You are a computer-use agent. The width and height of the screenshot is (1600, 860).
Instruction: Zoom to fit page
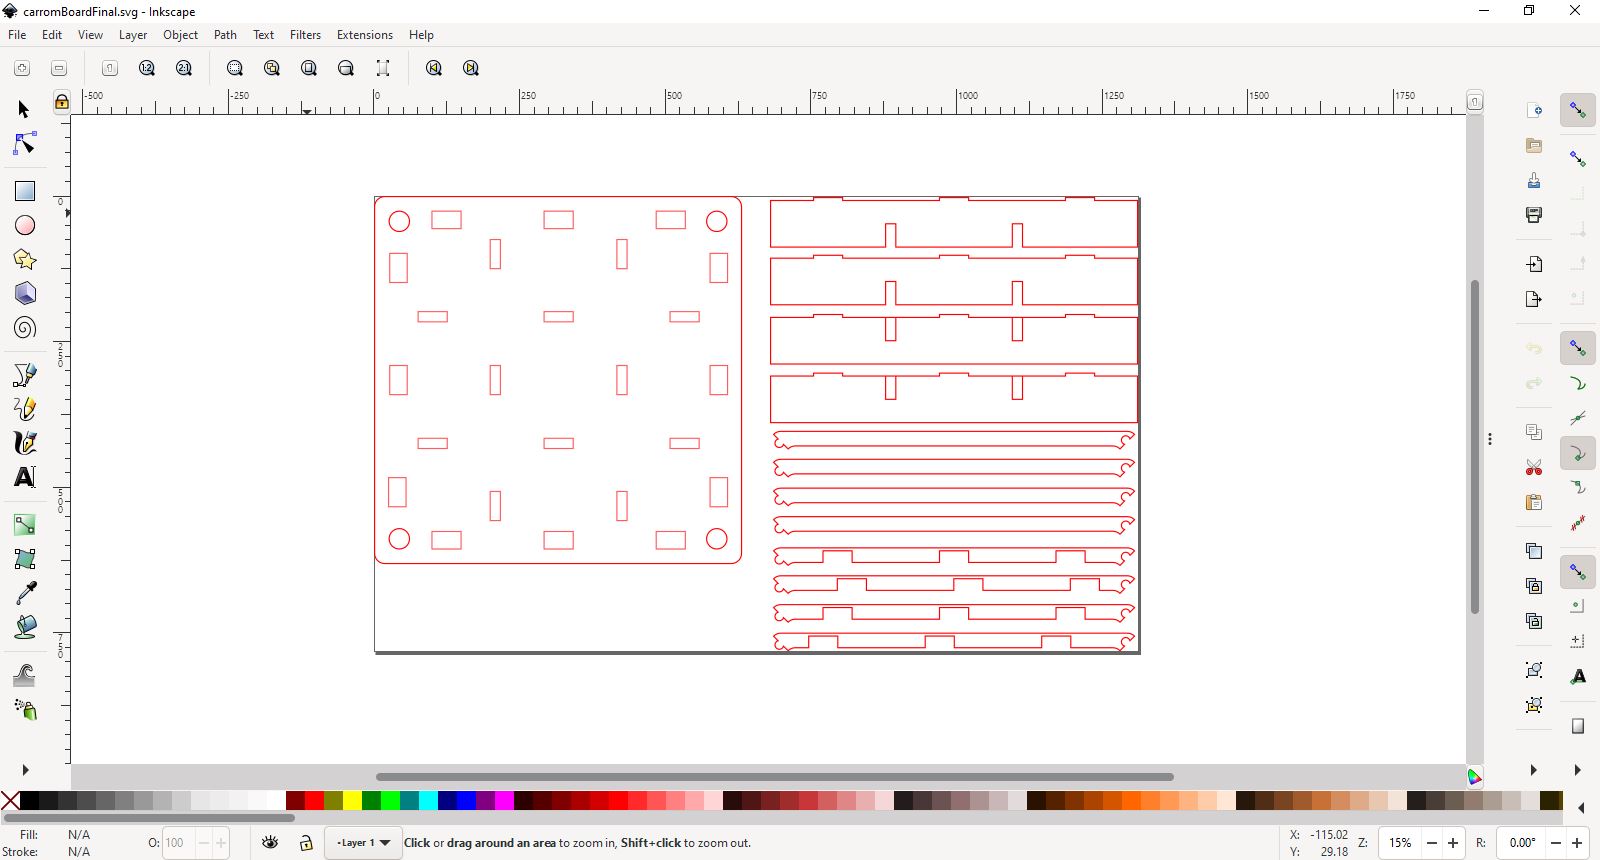coord(309,68)
